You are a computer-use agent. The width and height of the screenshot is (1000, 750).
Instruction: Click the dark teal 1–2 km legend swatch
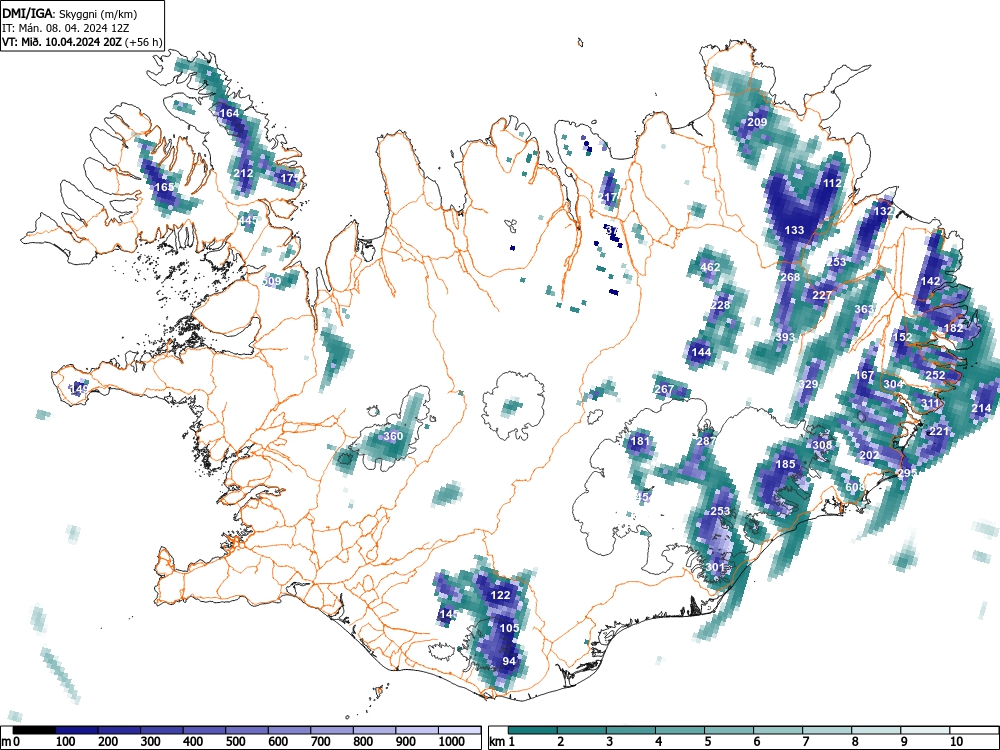(x=533, y=730)
